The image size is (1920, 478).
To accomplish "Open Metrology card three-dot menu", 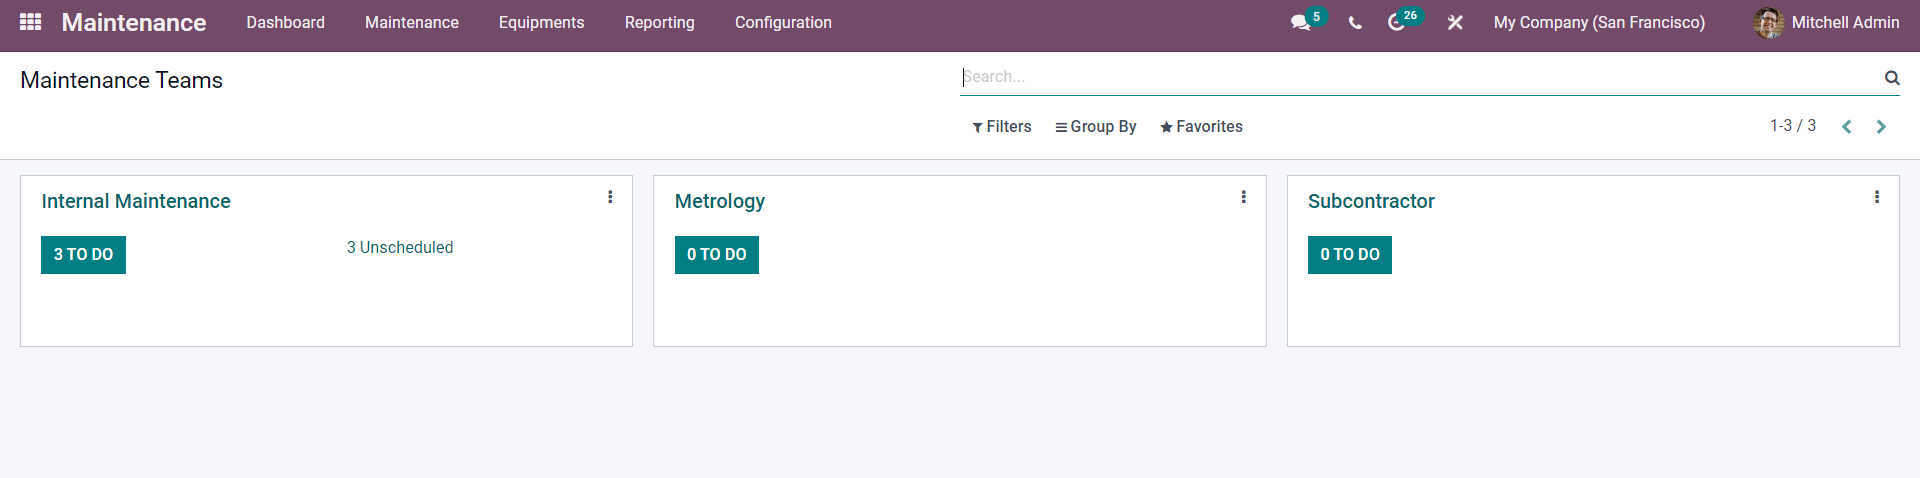I will (x=1243, y=197).
